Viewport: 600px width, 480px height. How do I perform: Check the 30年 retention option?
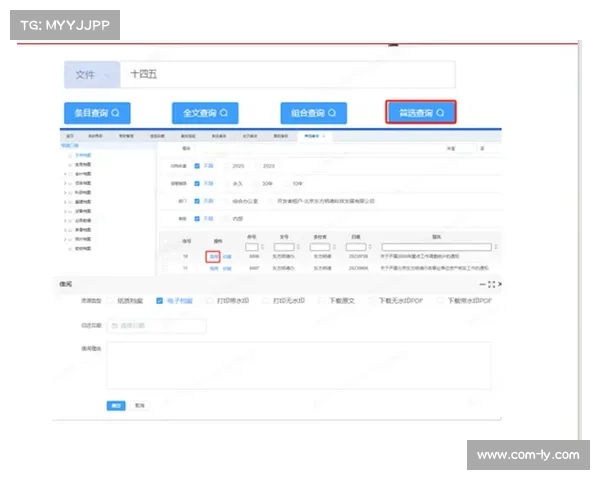pyautogui.click(x=256, y=184)
